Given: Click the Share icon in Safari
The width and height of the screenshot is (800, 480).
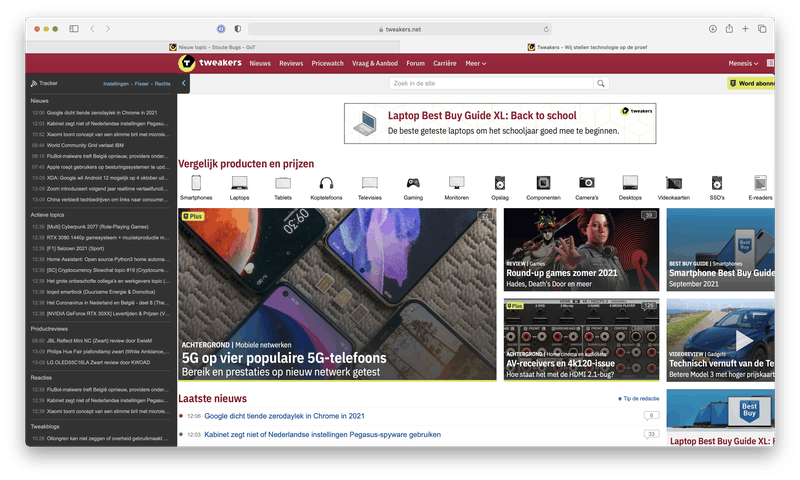Looking at the screenshot, I should (x=730, y=29).
